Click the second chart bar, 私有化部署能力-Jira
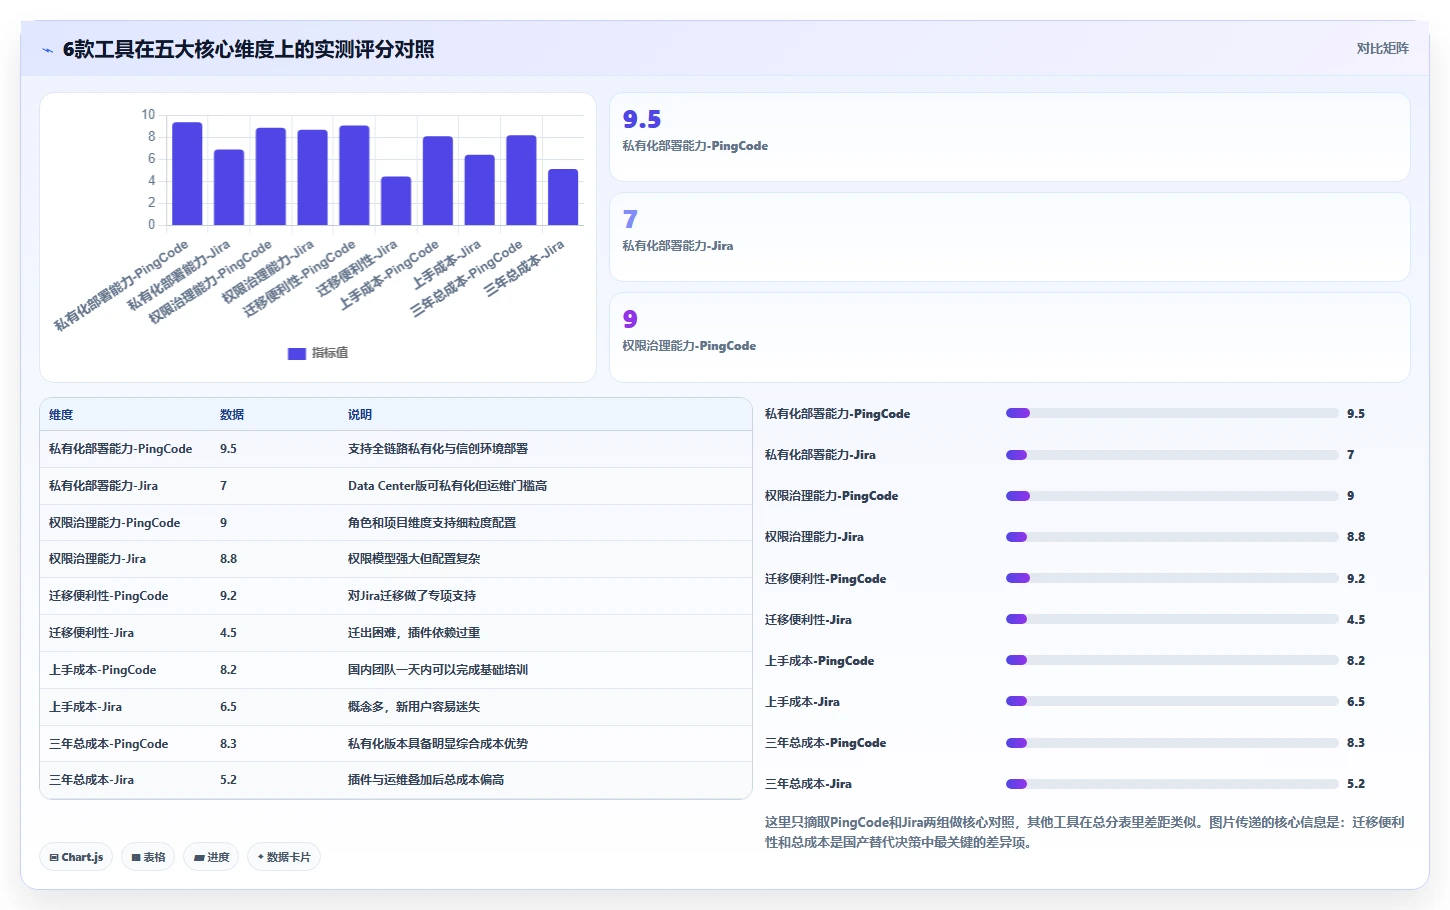The width and height of the screenshot is (1450, 910). point(229,187)
